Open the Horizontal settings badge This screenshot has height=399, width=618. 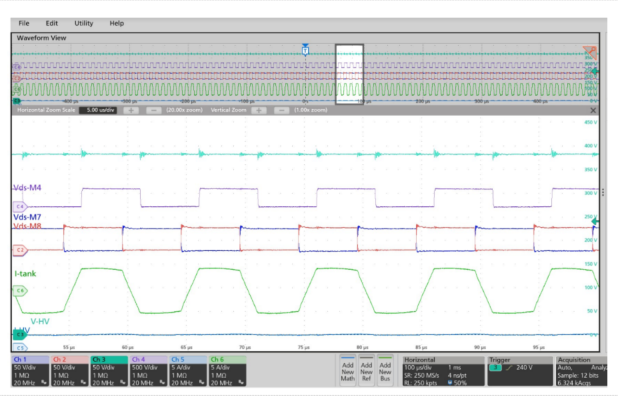(x=444, y=371)
